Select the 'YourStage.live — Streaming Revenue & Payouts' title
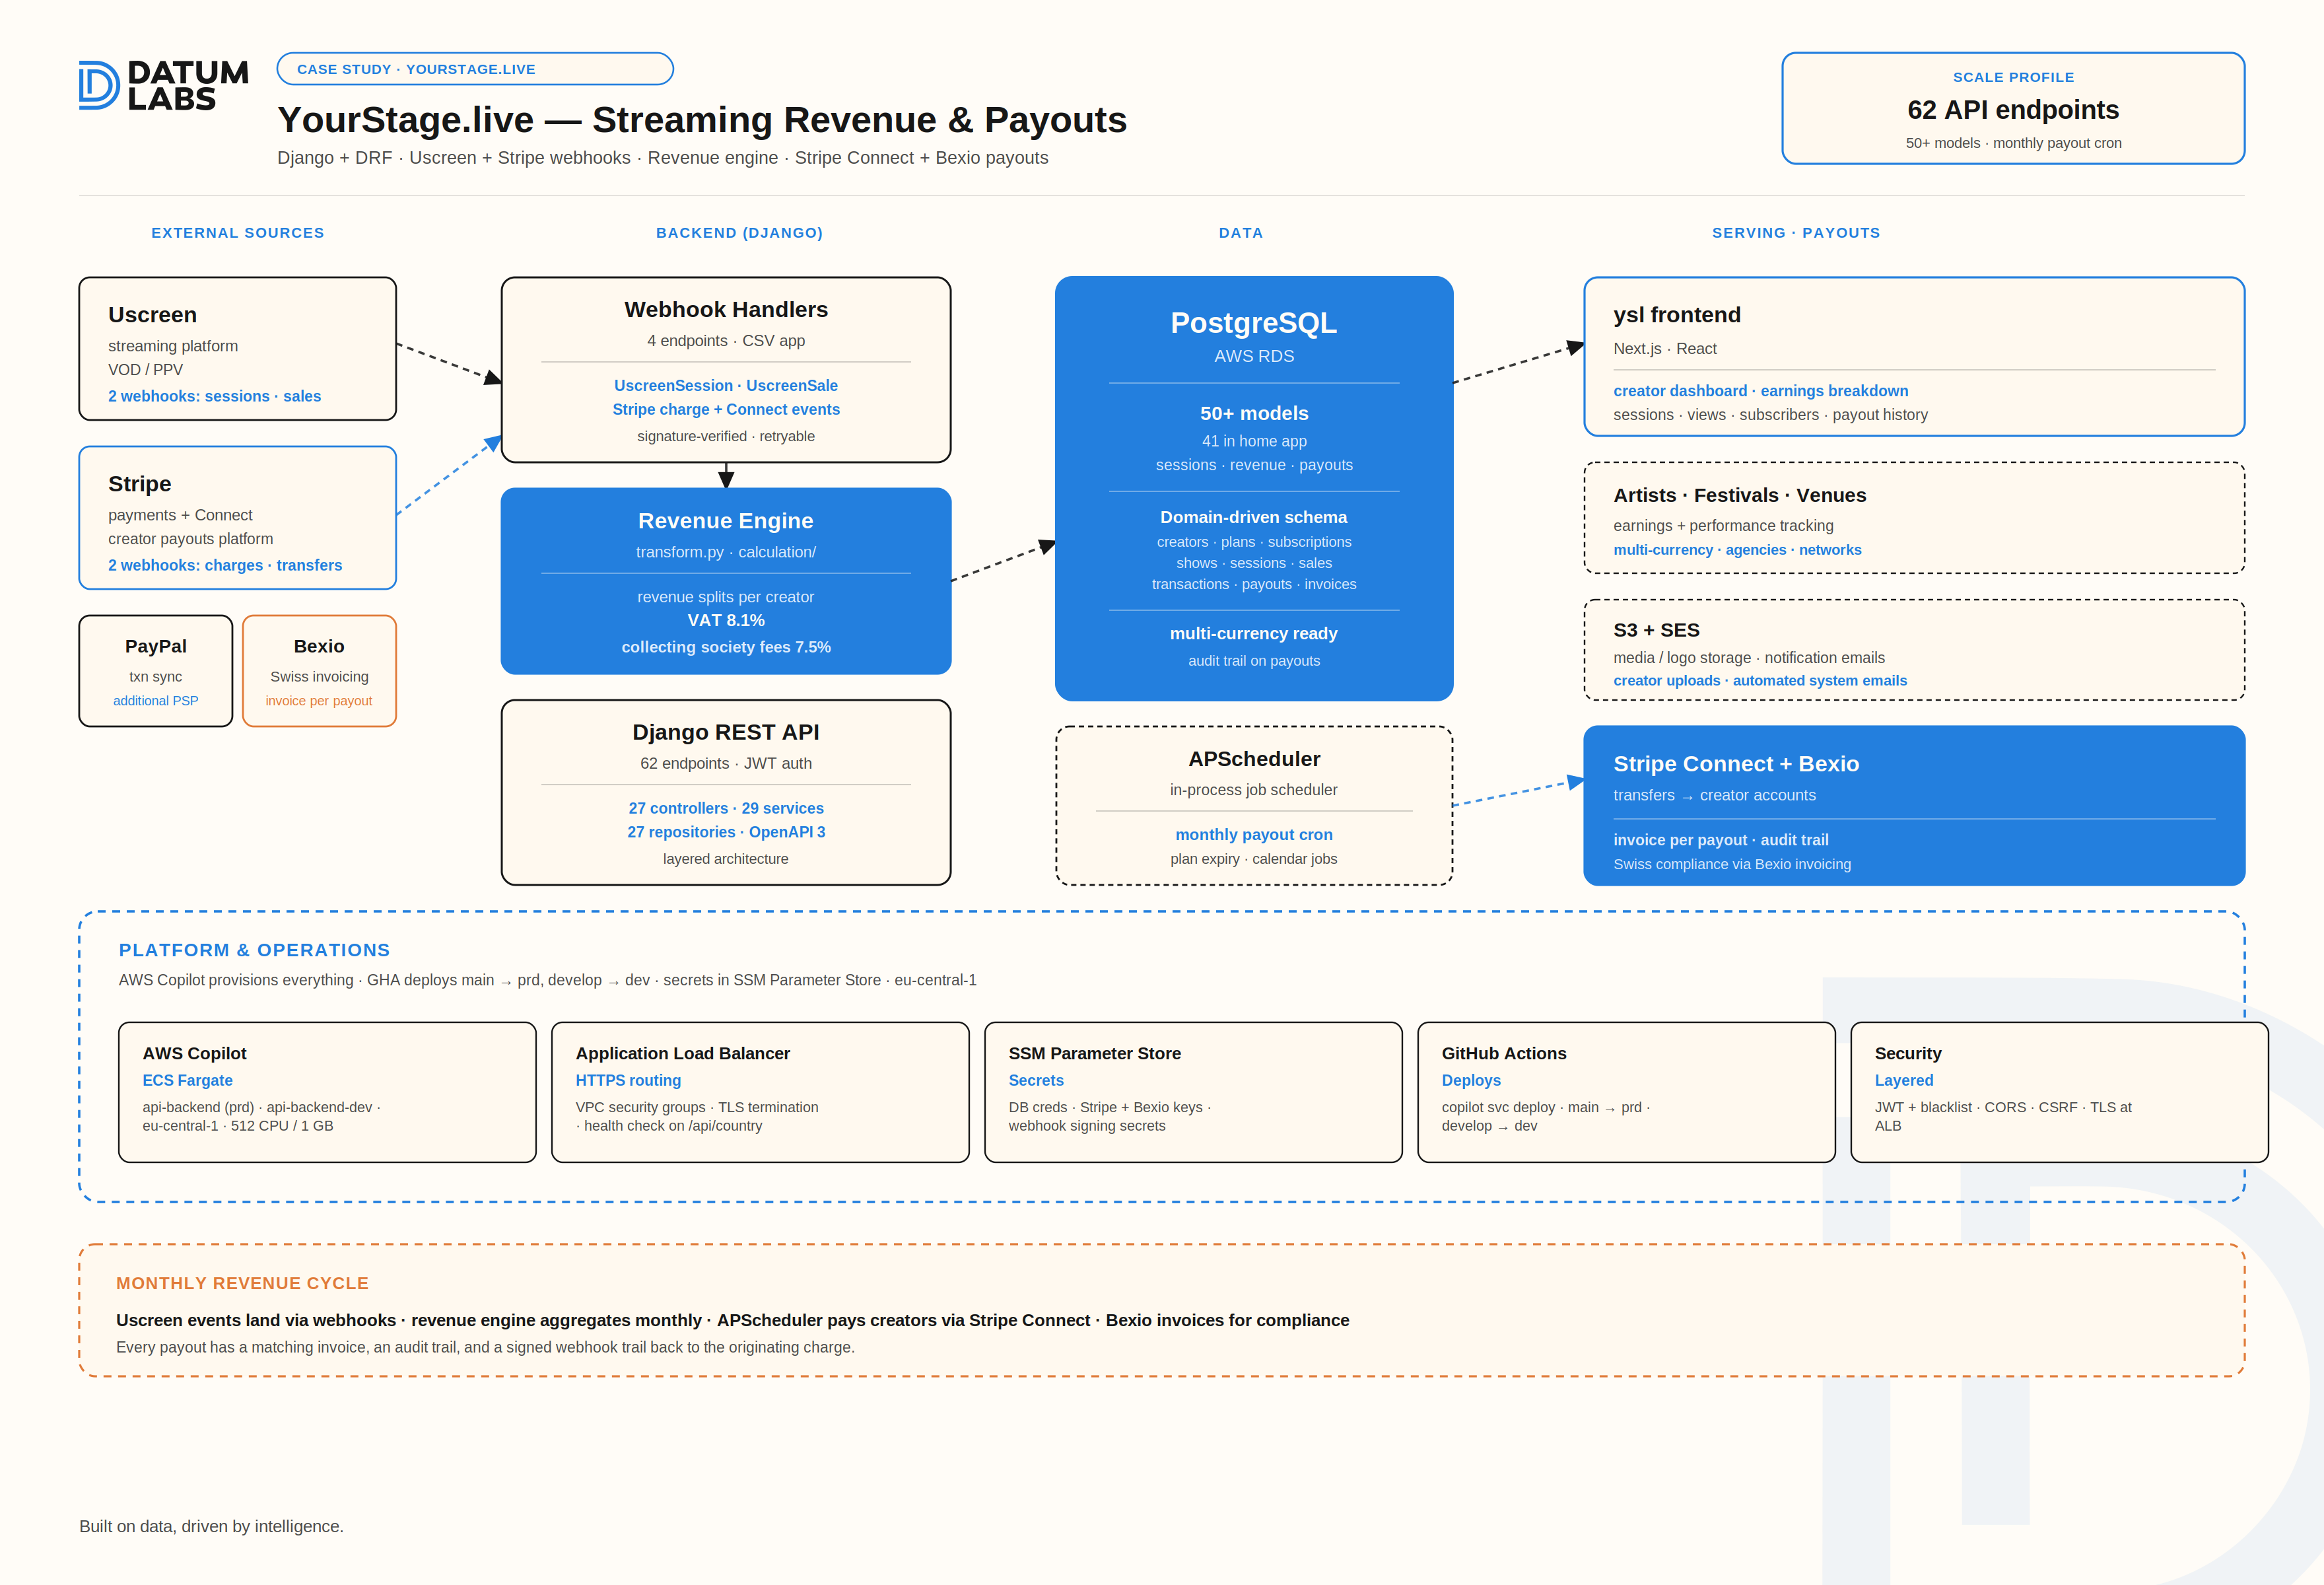Screen dimensions: 2324x1585 click(702, 120)
